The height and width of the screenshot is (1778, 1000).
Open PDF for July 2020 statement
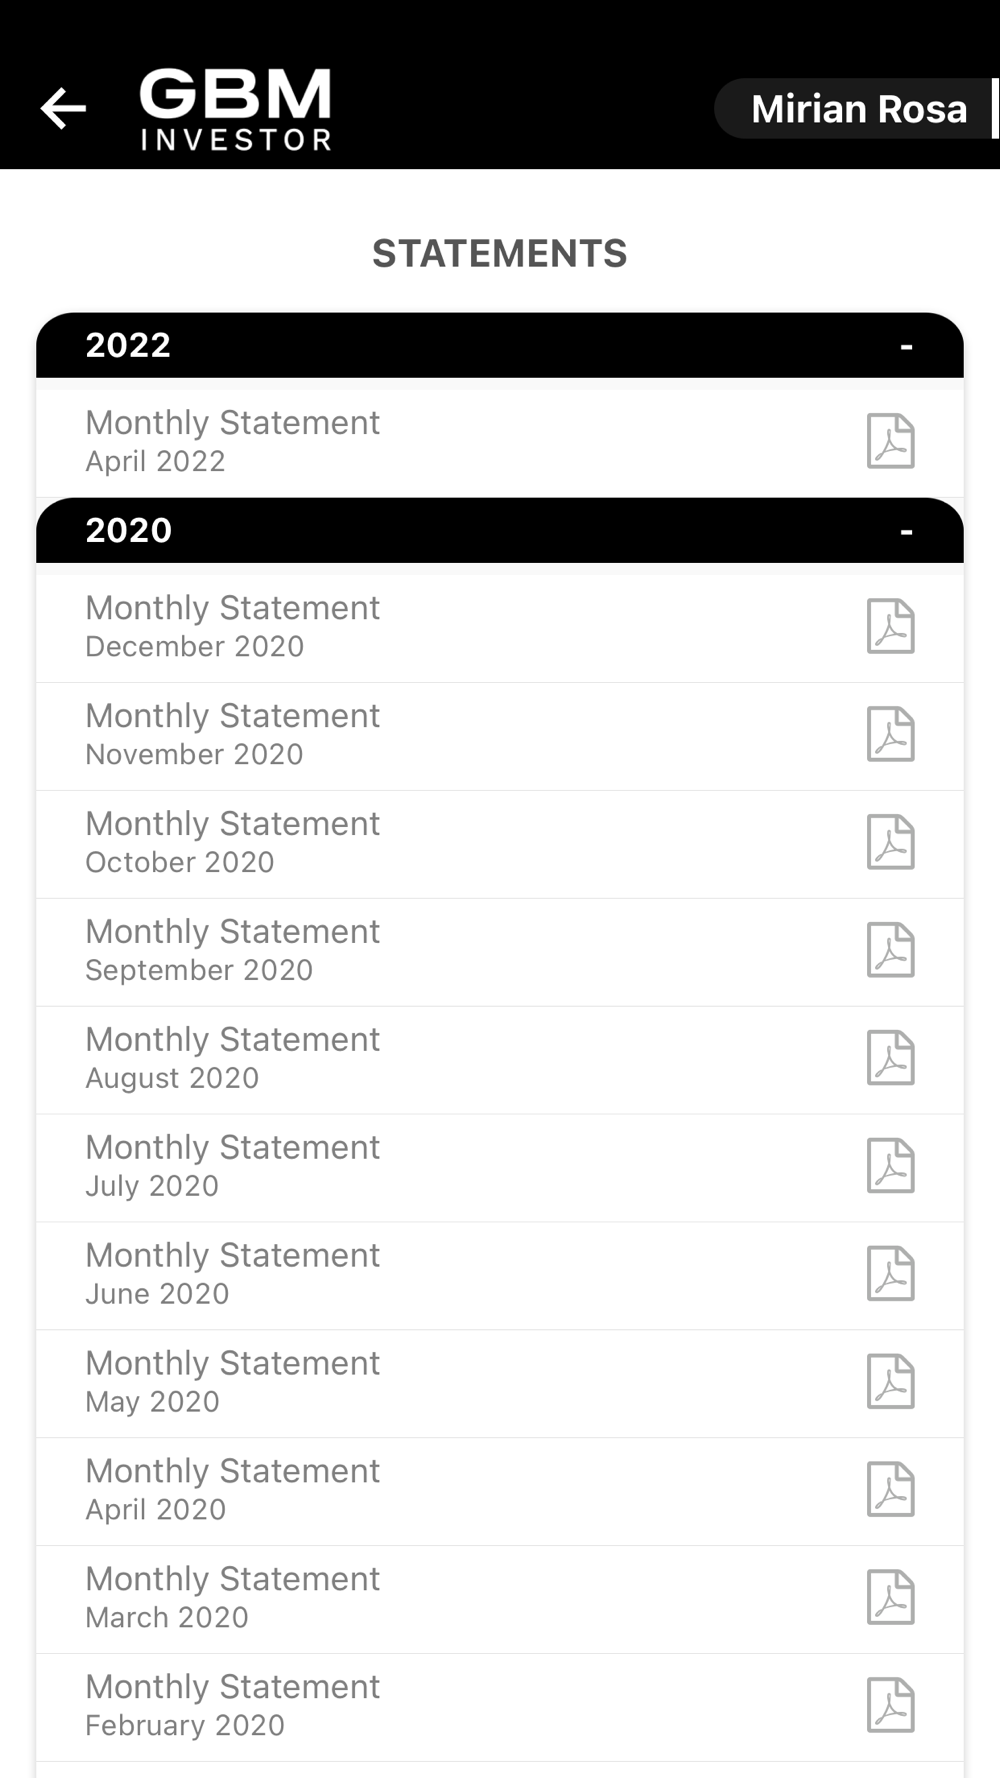coord(890,1166)
